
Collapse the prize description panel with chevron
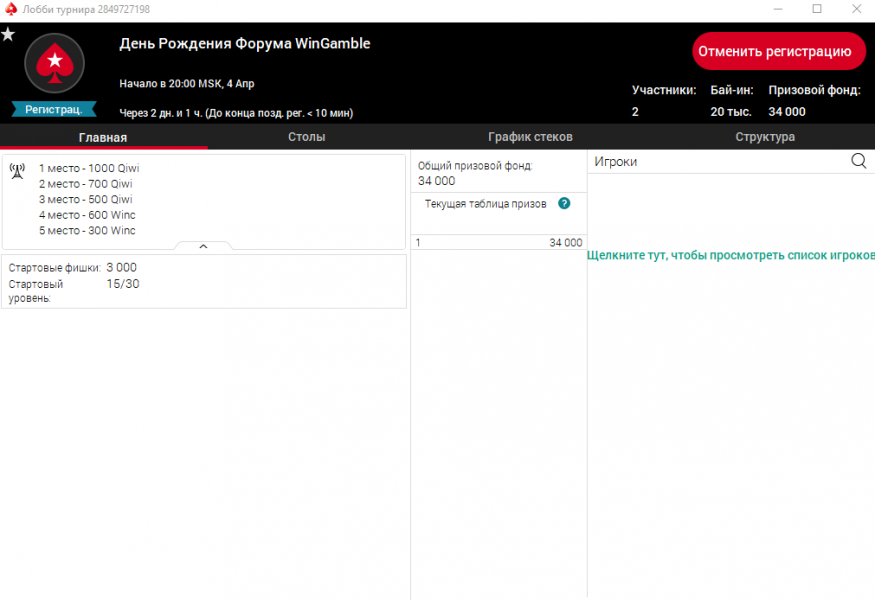[x=203, y=246]
